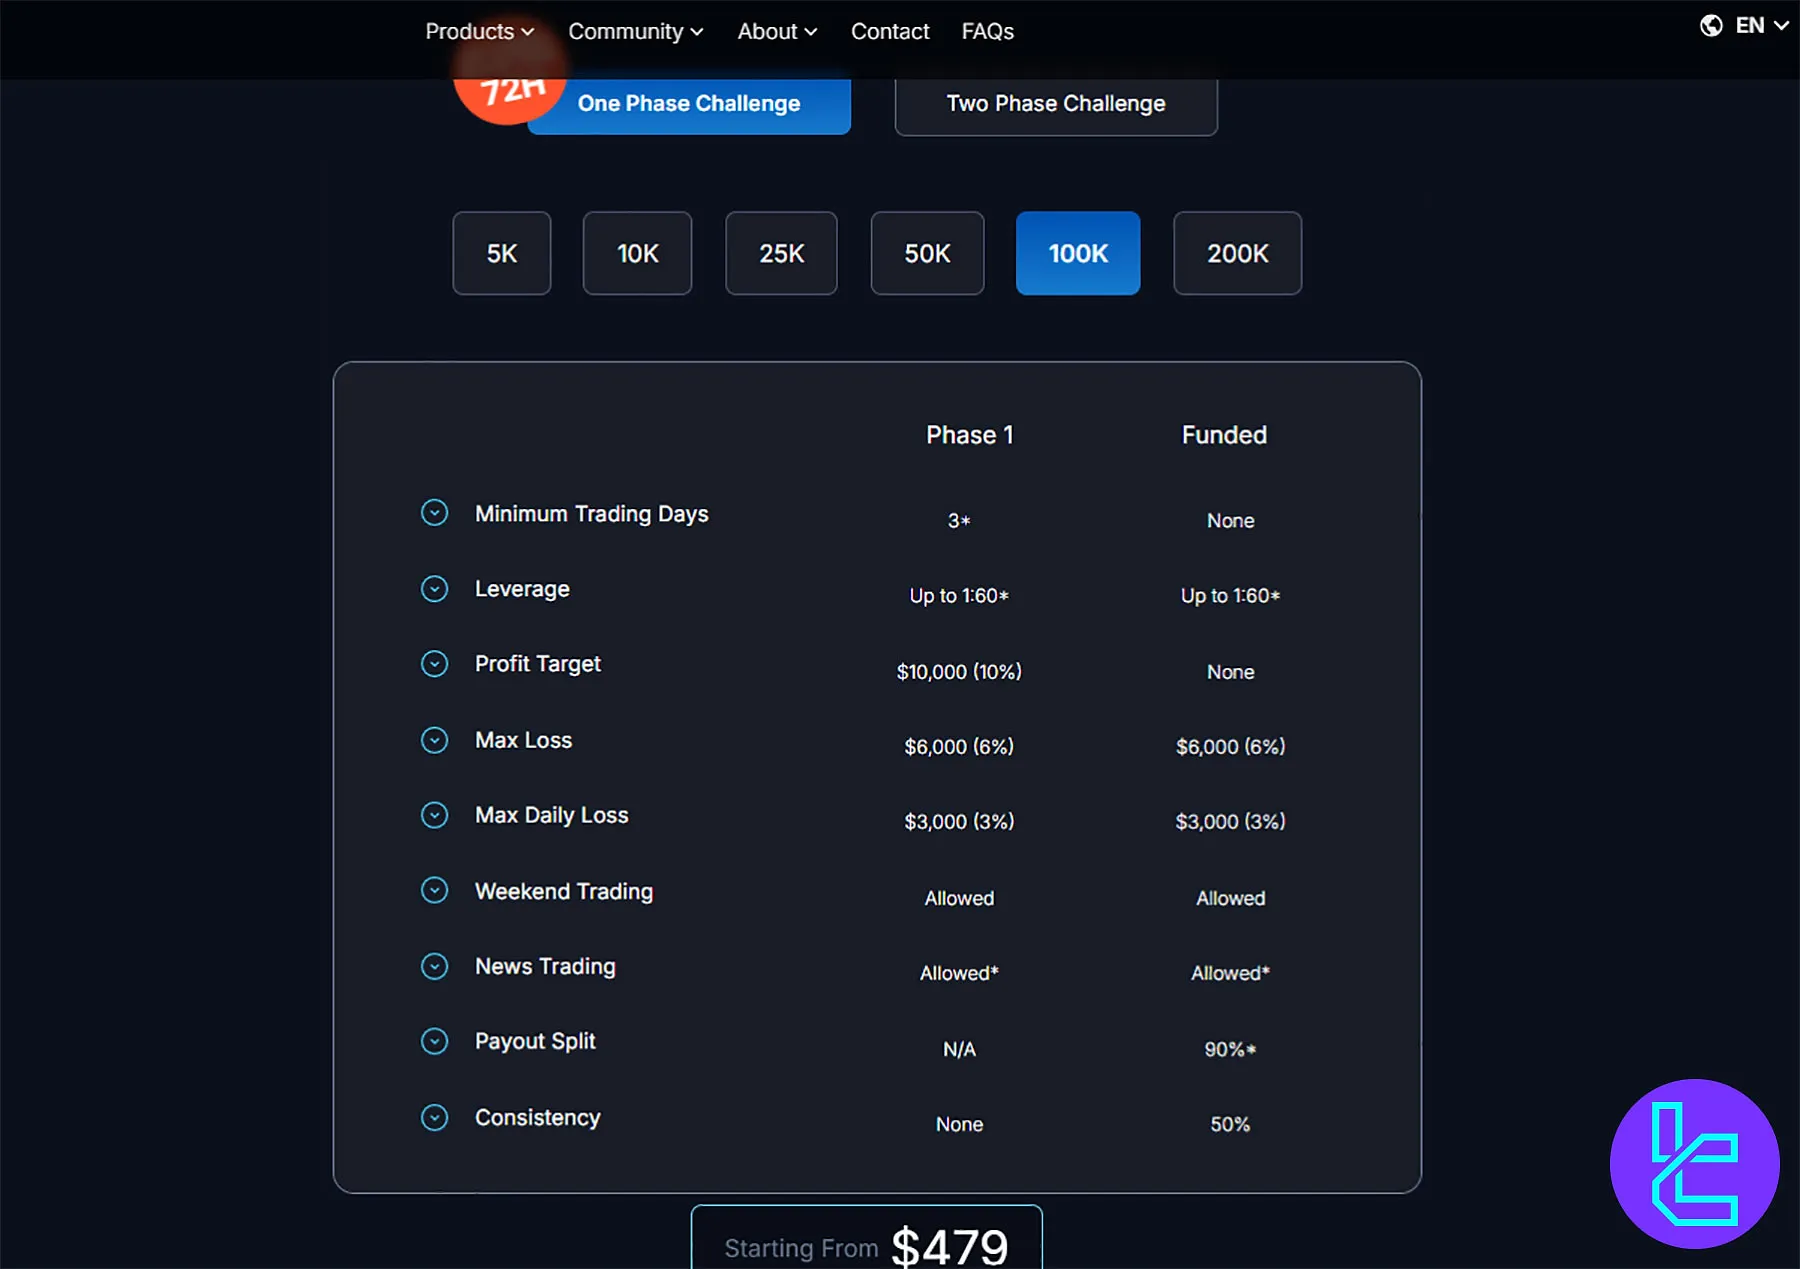Select the 10K account size
The width and height of the screenshot is (1800, 1269).
[x=637, y=253]
